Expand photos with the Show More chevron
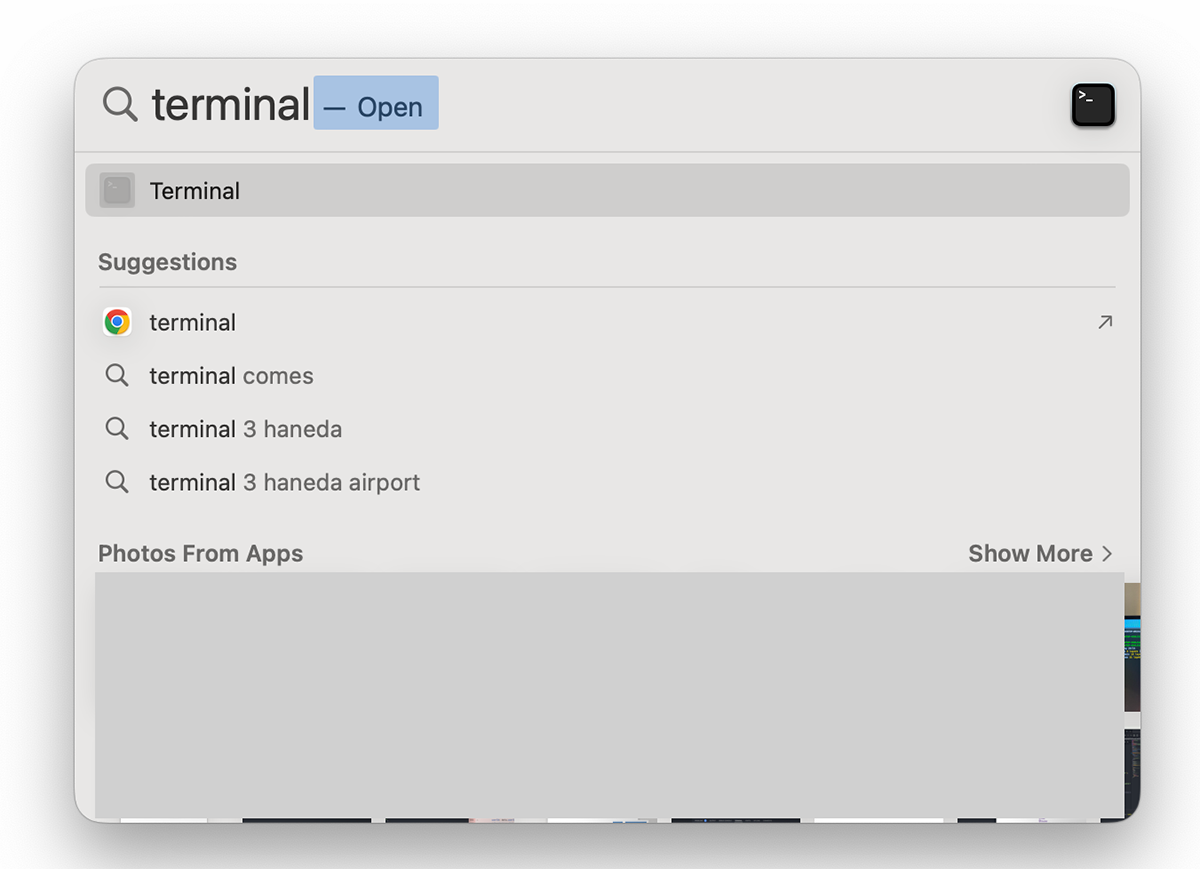This screenshot has width=1200, height=869. coord(1106,554)
